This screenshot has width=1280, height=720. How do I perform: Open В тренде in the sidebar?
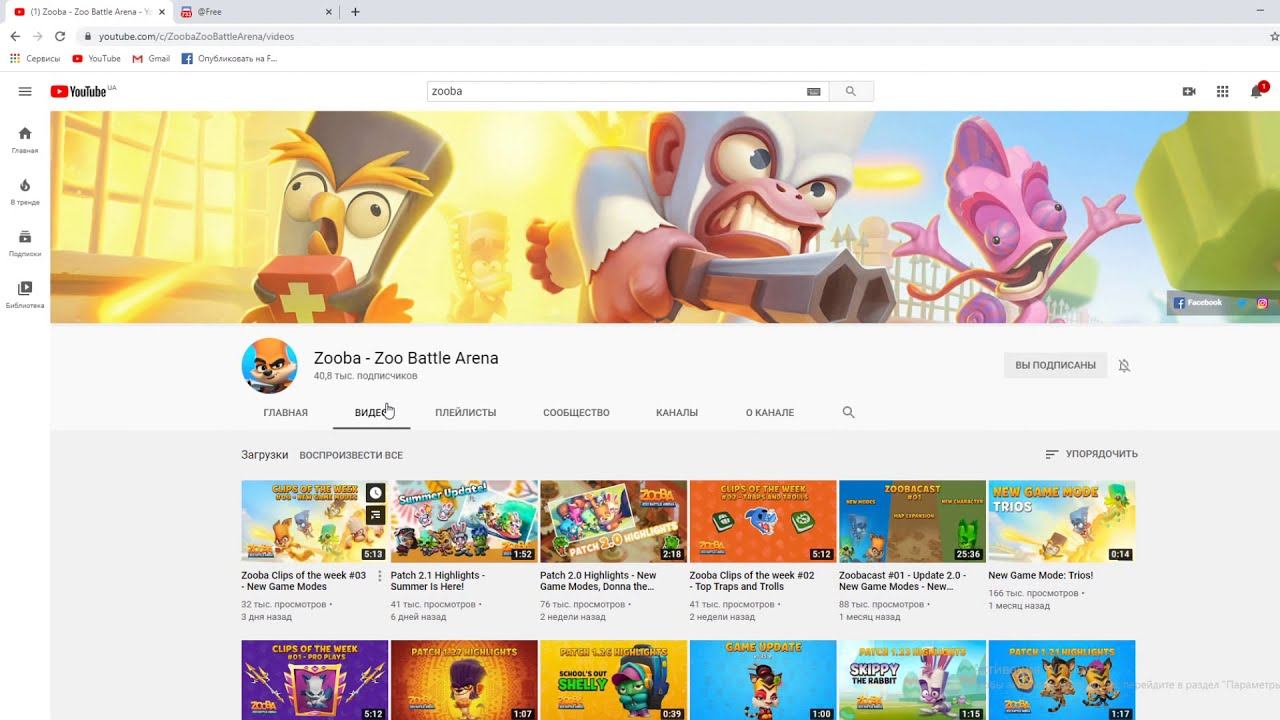tap(25, 192)
